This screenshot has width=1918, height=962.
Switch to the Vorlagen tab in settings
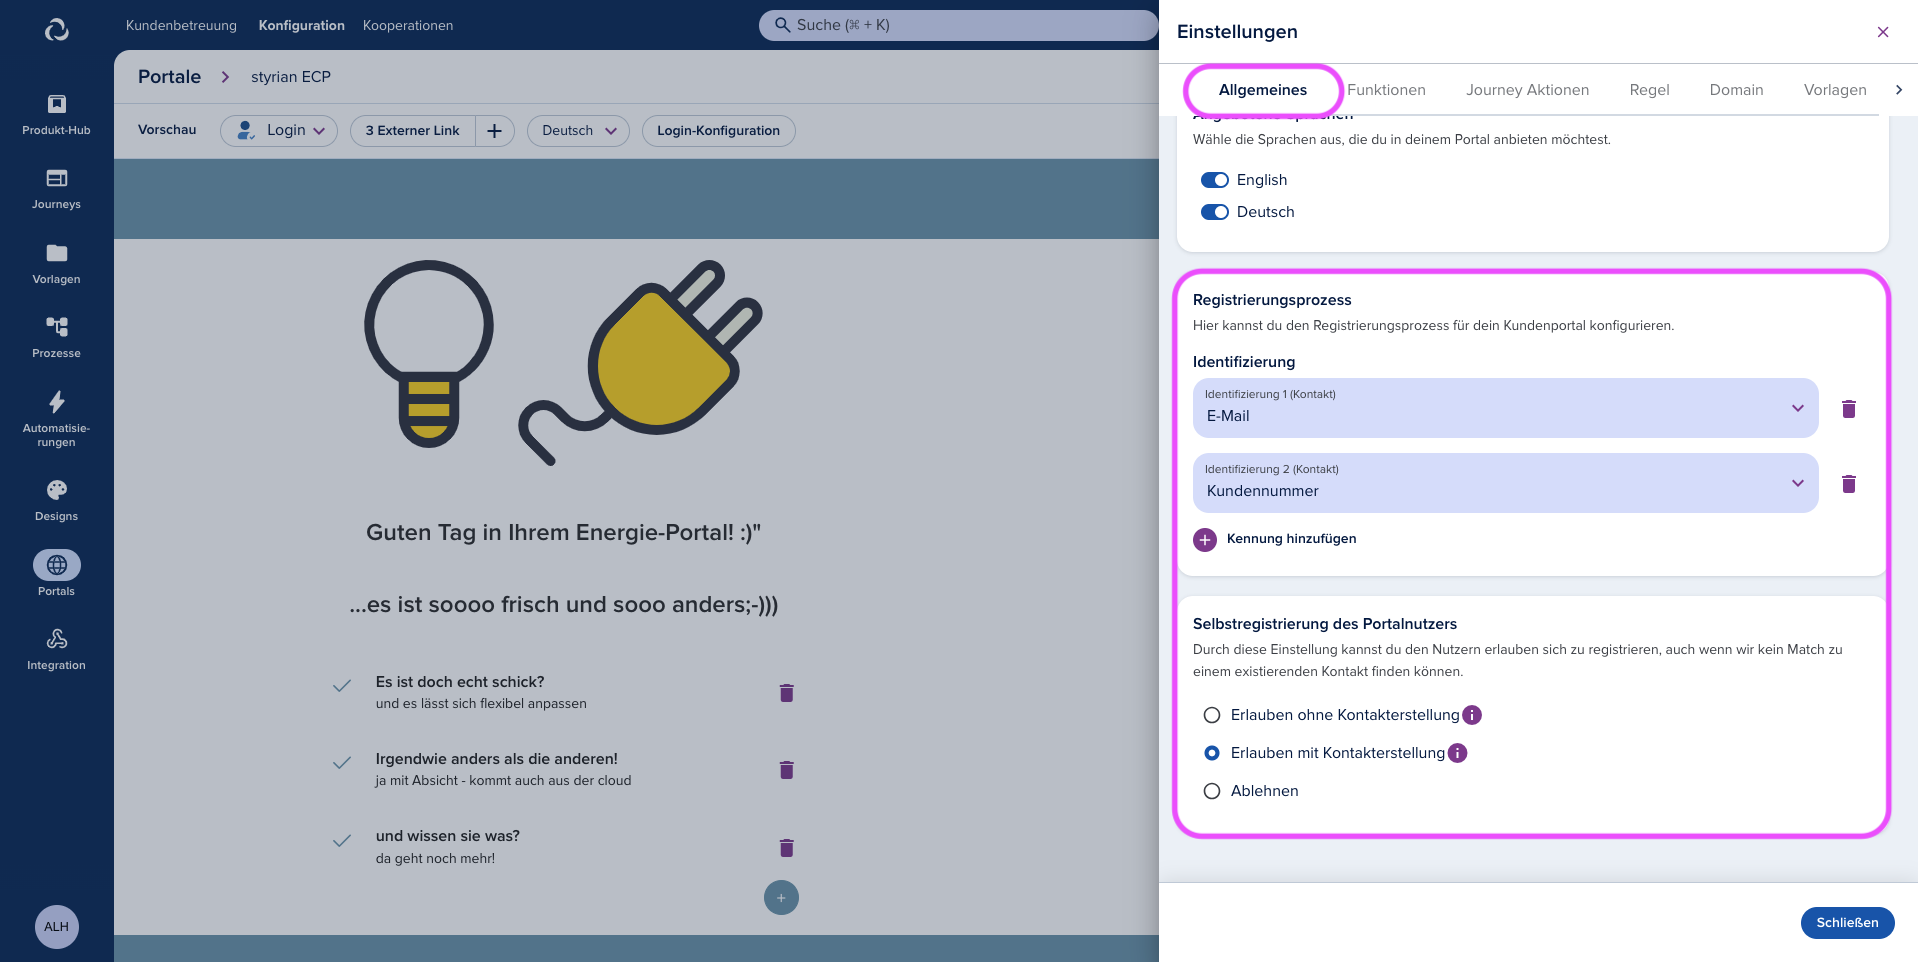click(x=1835, y=90)
